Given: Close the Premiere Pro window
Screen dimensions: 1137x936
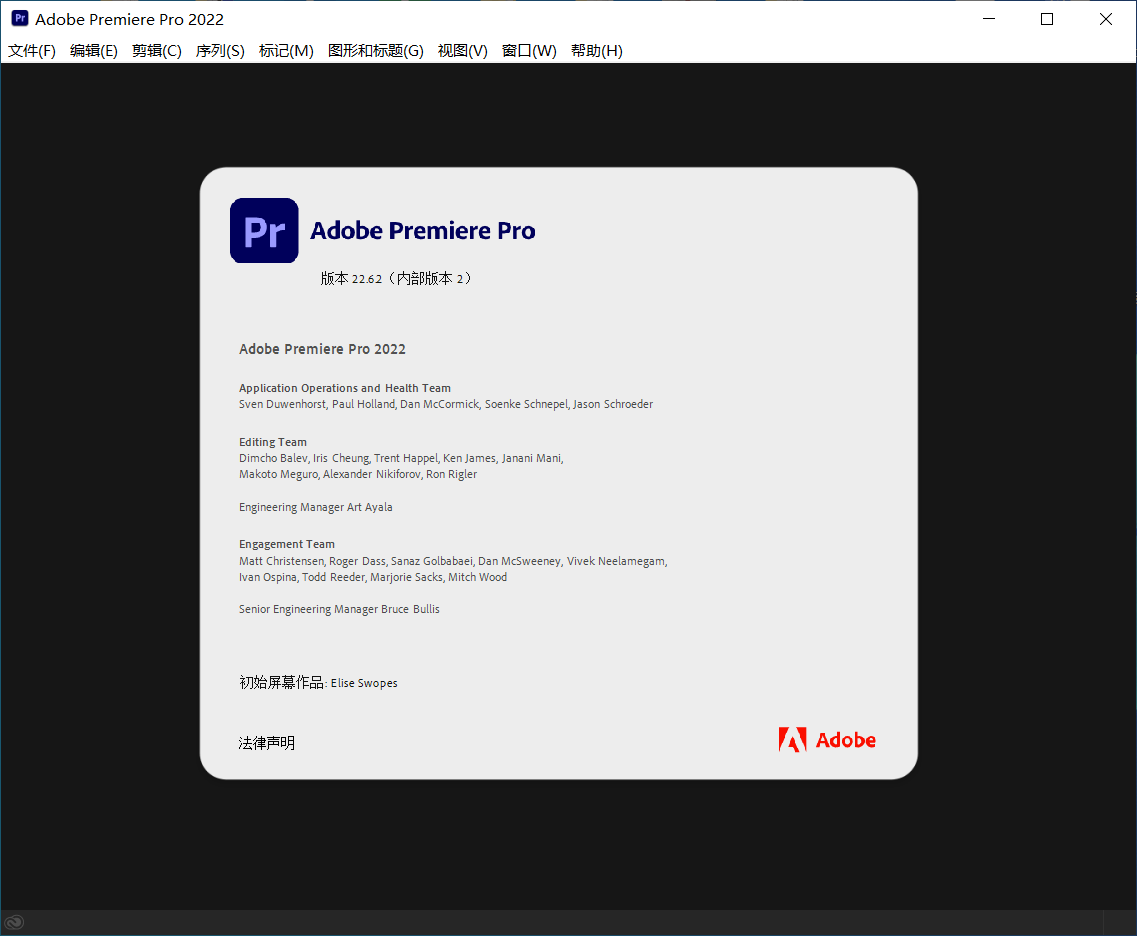Looking at the screenshot, I should click(1106, 19).
